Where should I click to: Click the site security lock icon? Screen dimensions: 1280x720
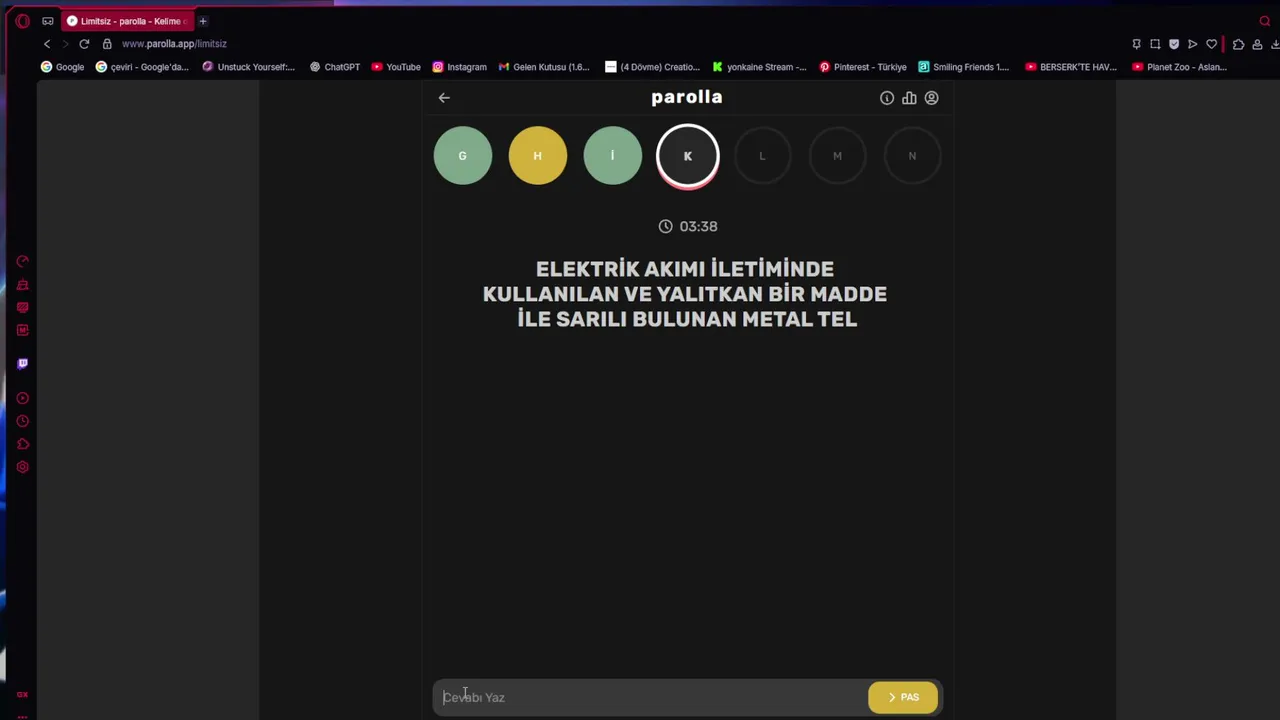click(x=107, y=44)
